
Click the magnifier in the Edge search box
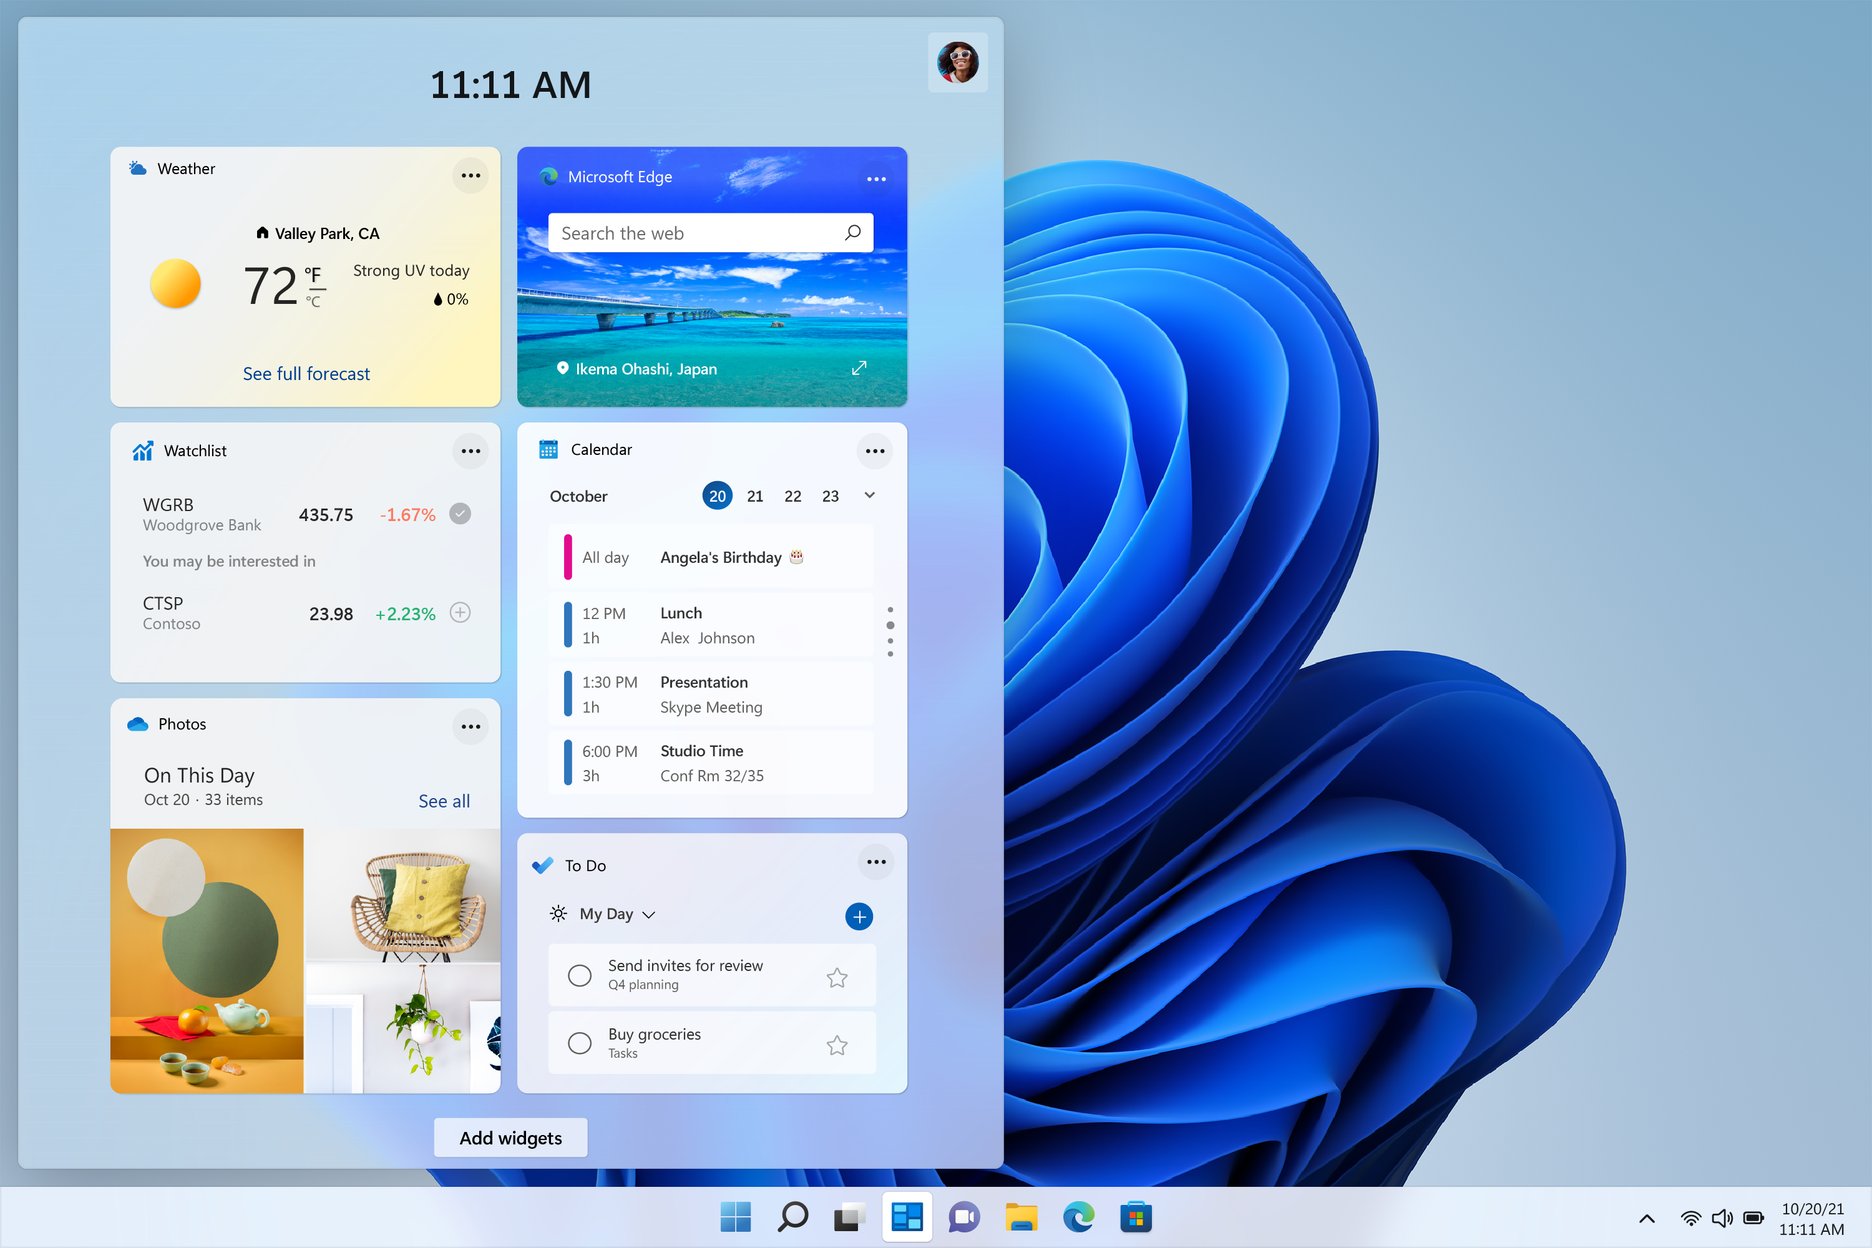[x=851, y=232]
